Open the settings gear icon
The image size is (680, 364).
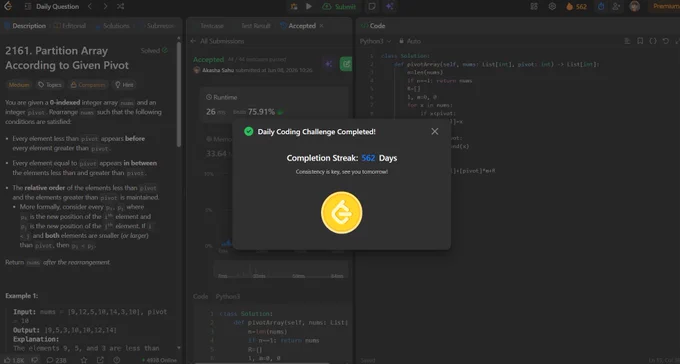pyautogui.click(x=552, y=7)
